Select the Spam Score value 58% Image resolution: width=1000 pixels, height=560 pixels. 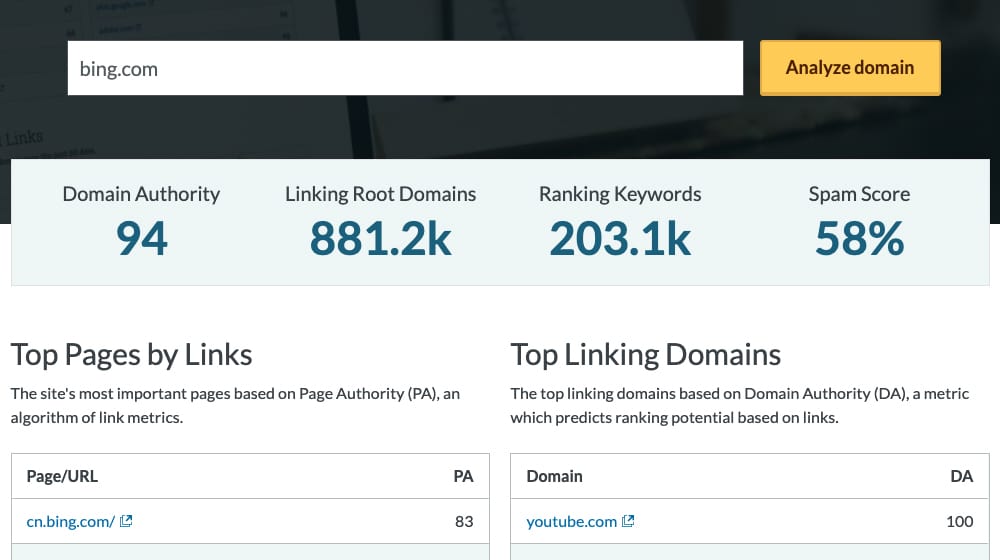(859, 239)
